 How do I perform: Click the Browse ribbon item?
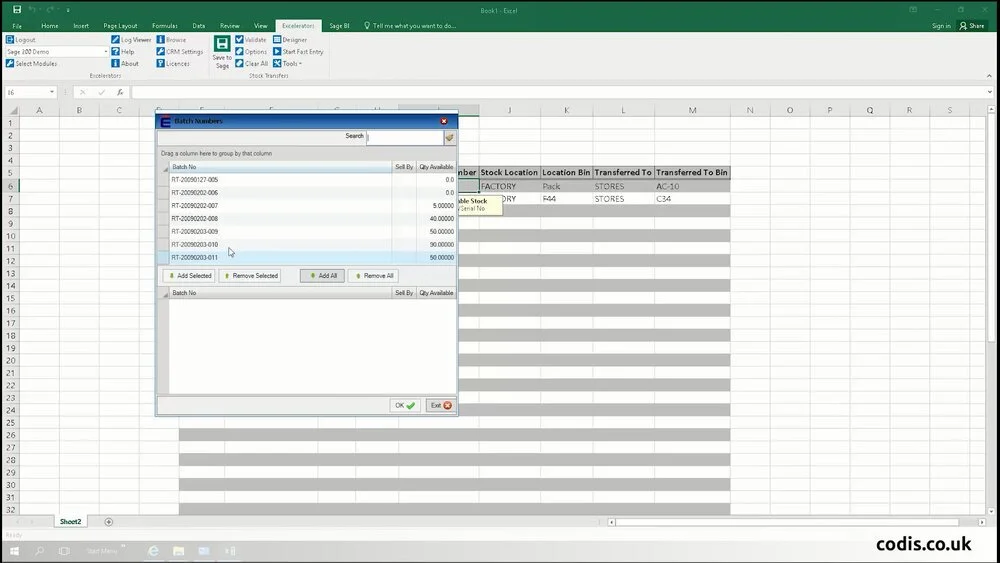(171, 40)
